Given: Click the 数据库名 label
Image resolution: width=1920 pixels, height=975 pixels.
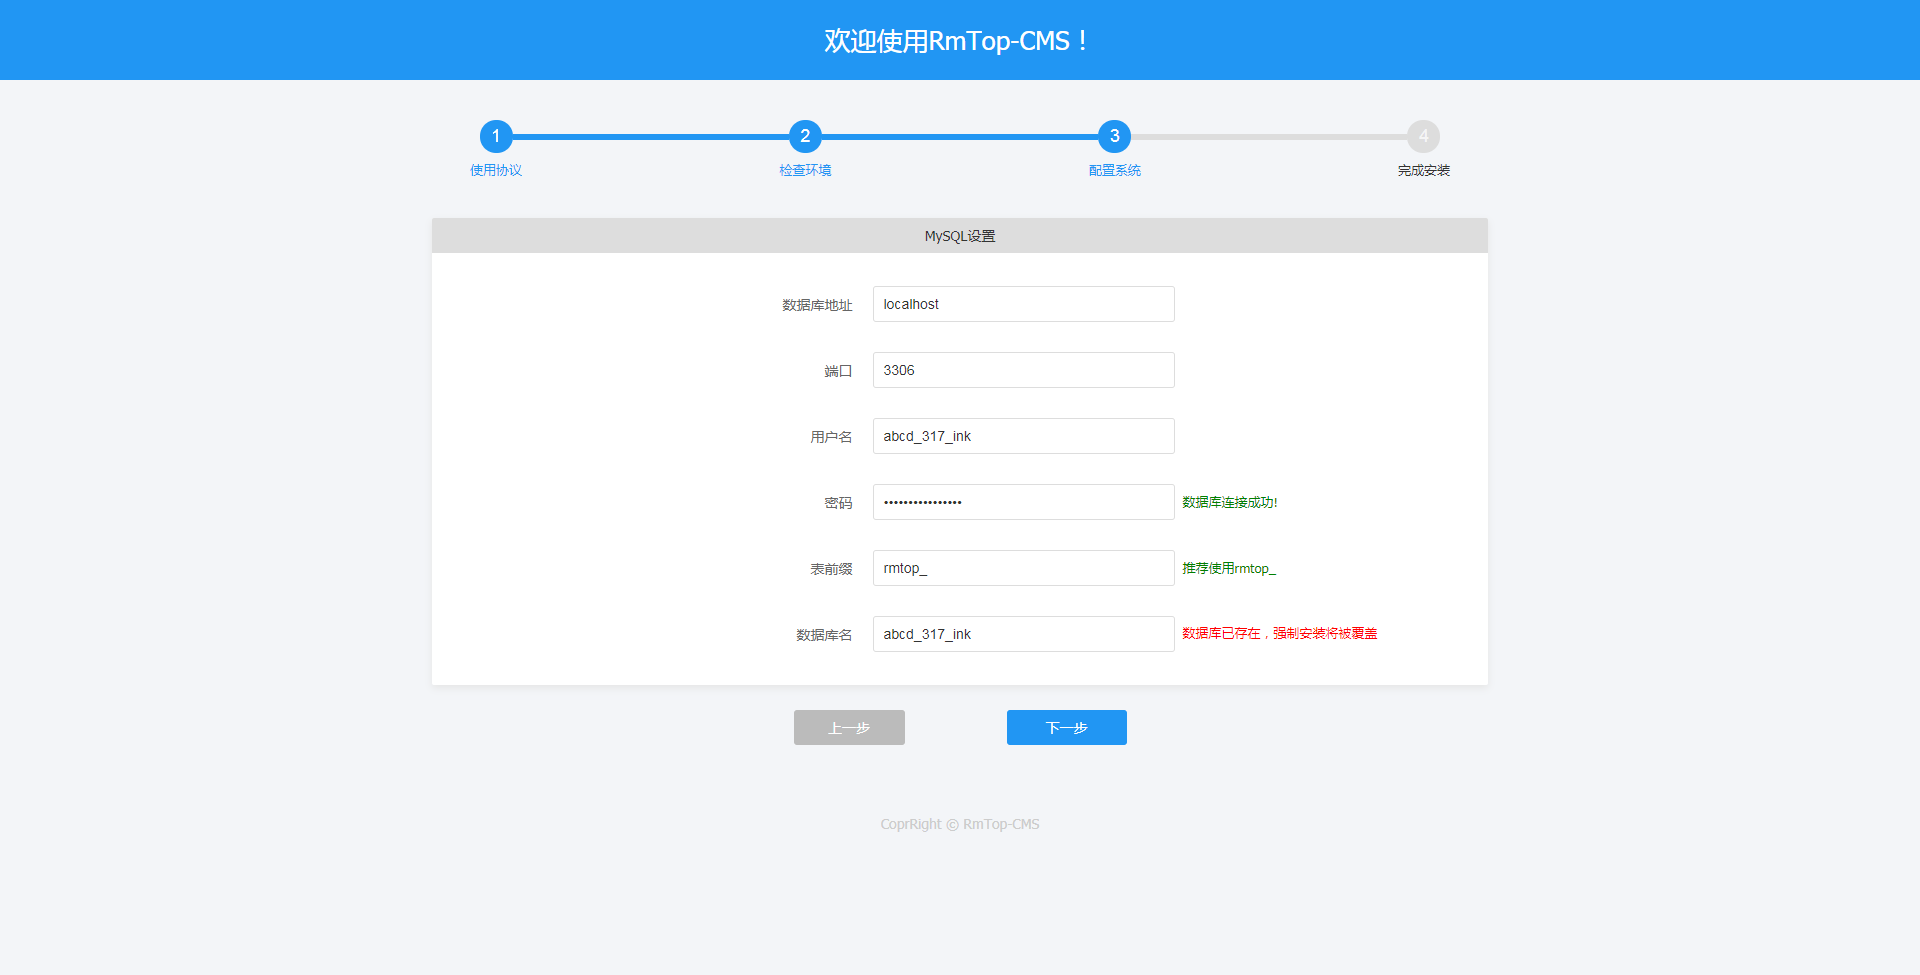Looking at the screenshot, I should point(824,635).
